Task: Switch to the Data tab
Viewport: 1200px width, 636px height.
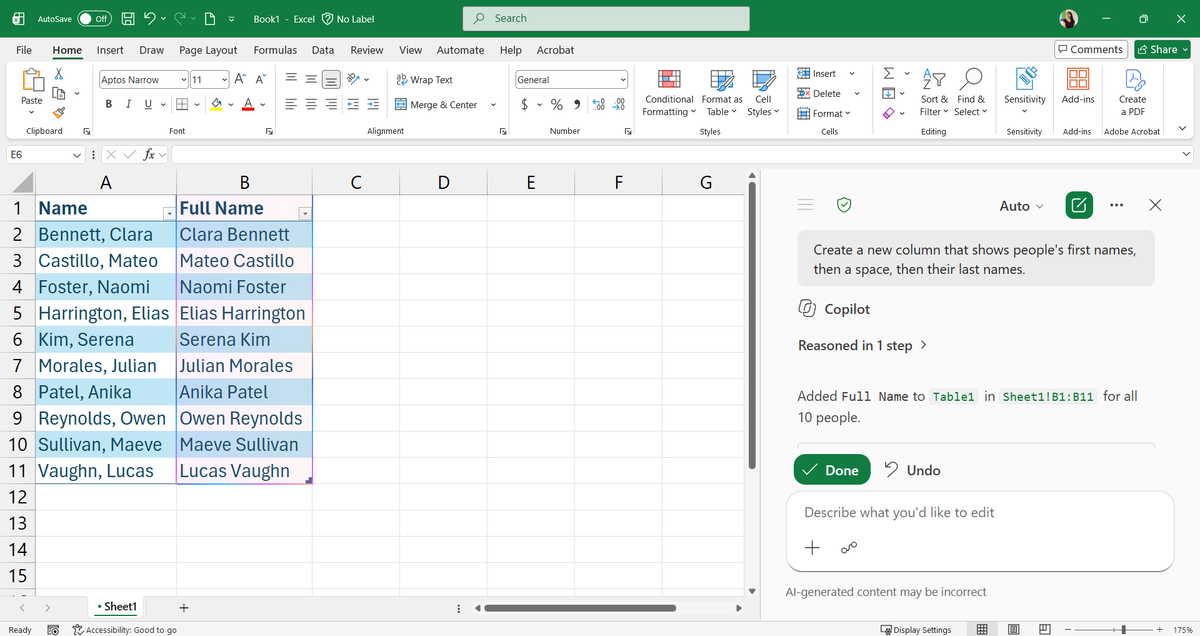Action: tap(323, 50)
